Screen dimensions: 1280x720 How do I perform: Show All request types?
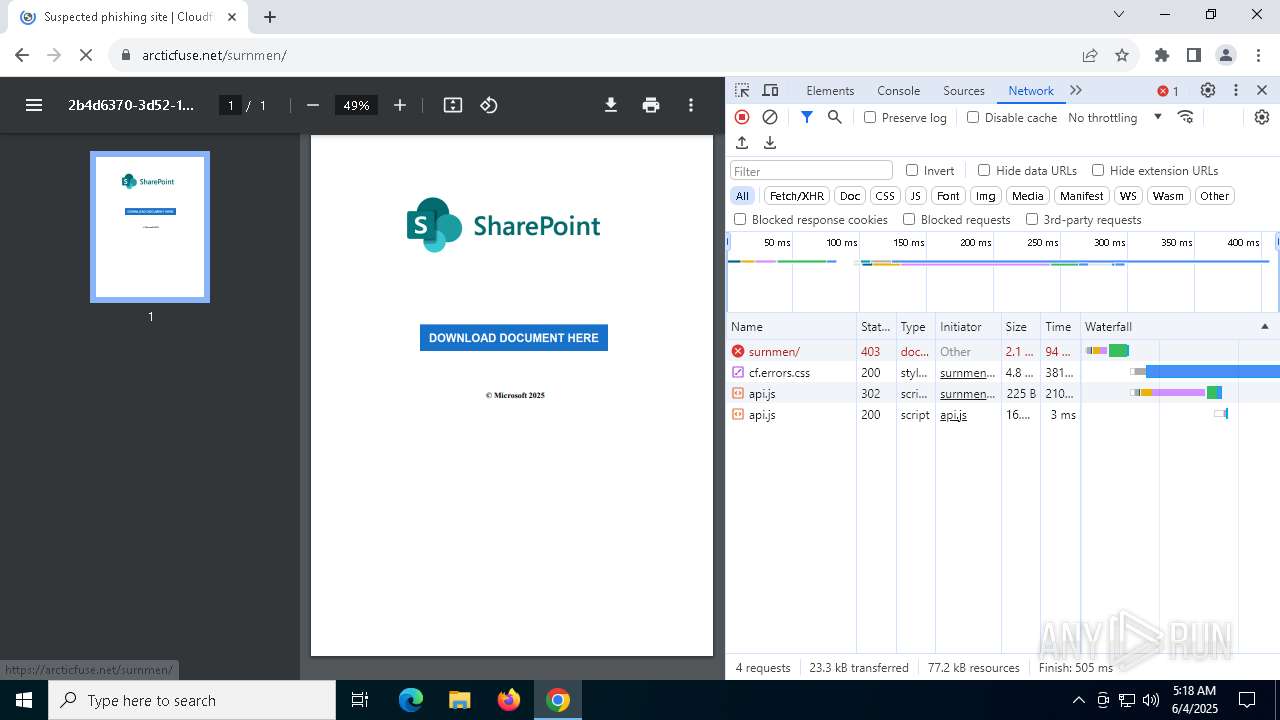coord(742,196)
